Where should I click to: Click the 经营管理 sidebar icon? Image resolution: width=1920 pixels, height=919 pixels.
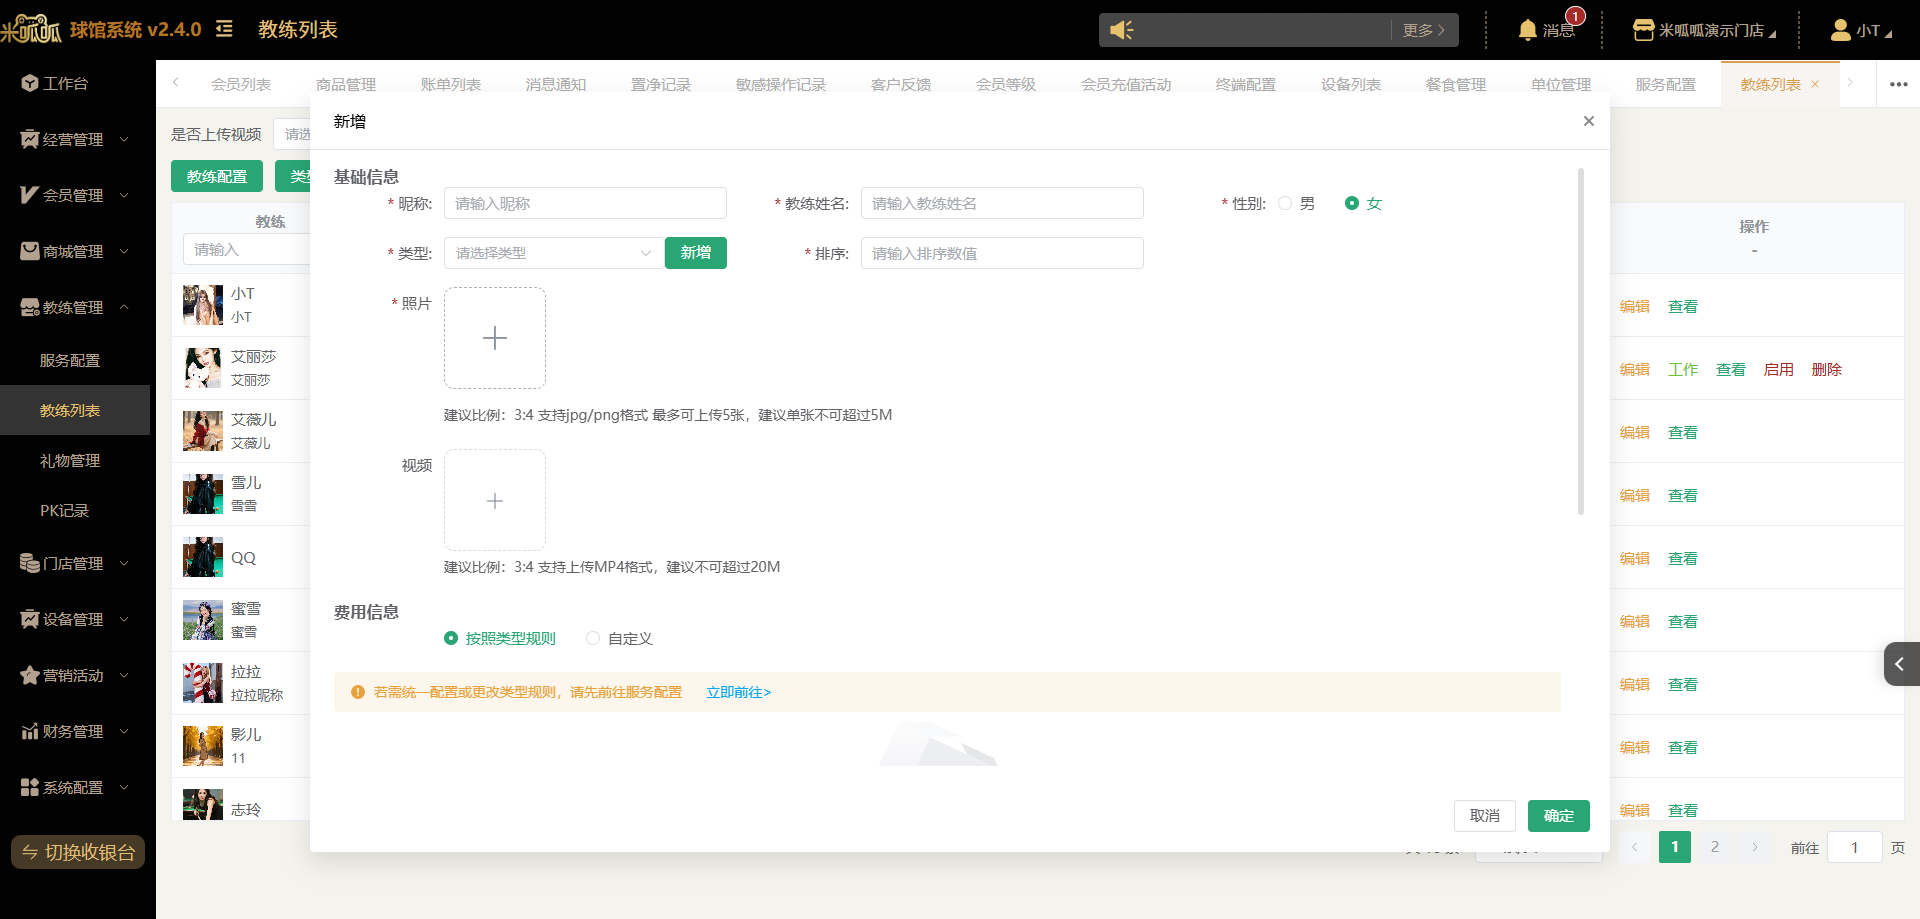tap(30, 139)
